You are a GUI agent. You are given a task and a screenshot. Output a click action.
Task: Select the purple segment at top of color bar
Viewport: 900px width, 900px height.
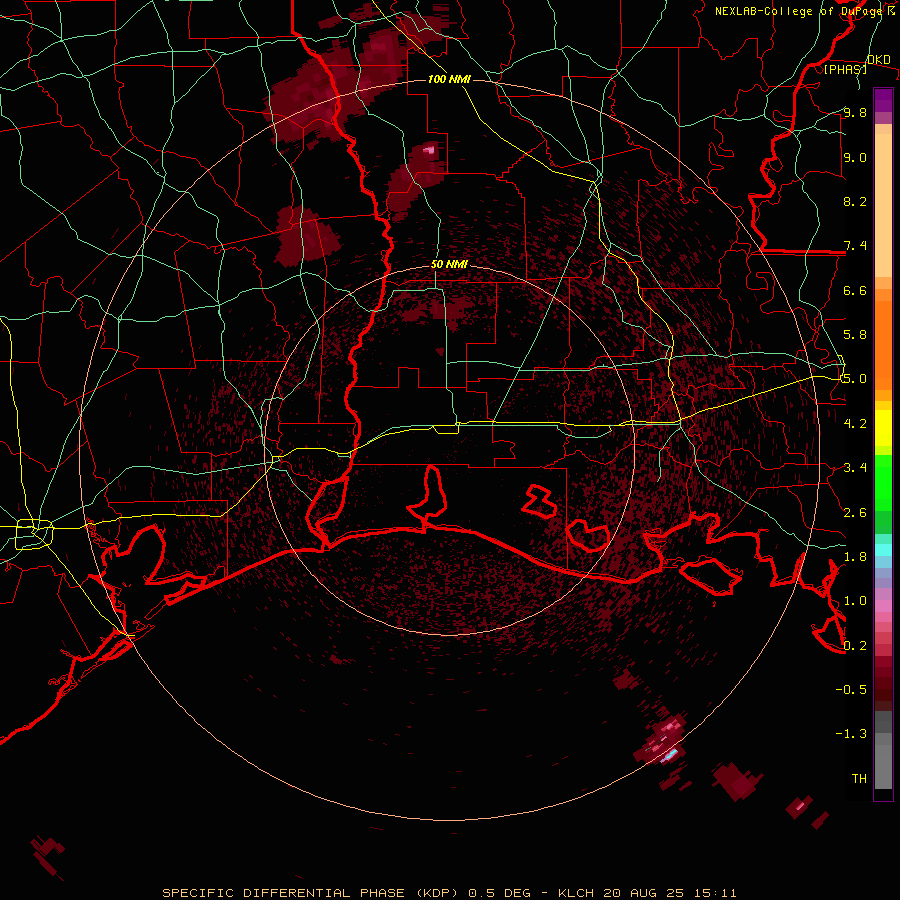(x=883, y=100)
